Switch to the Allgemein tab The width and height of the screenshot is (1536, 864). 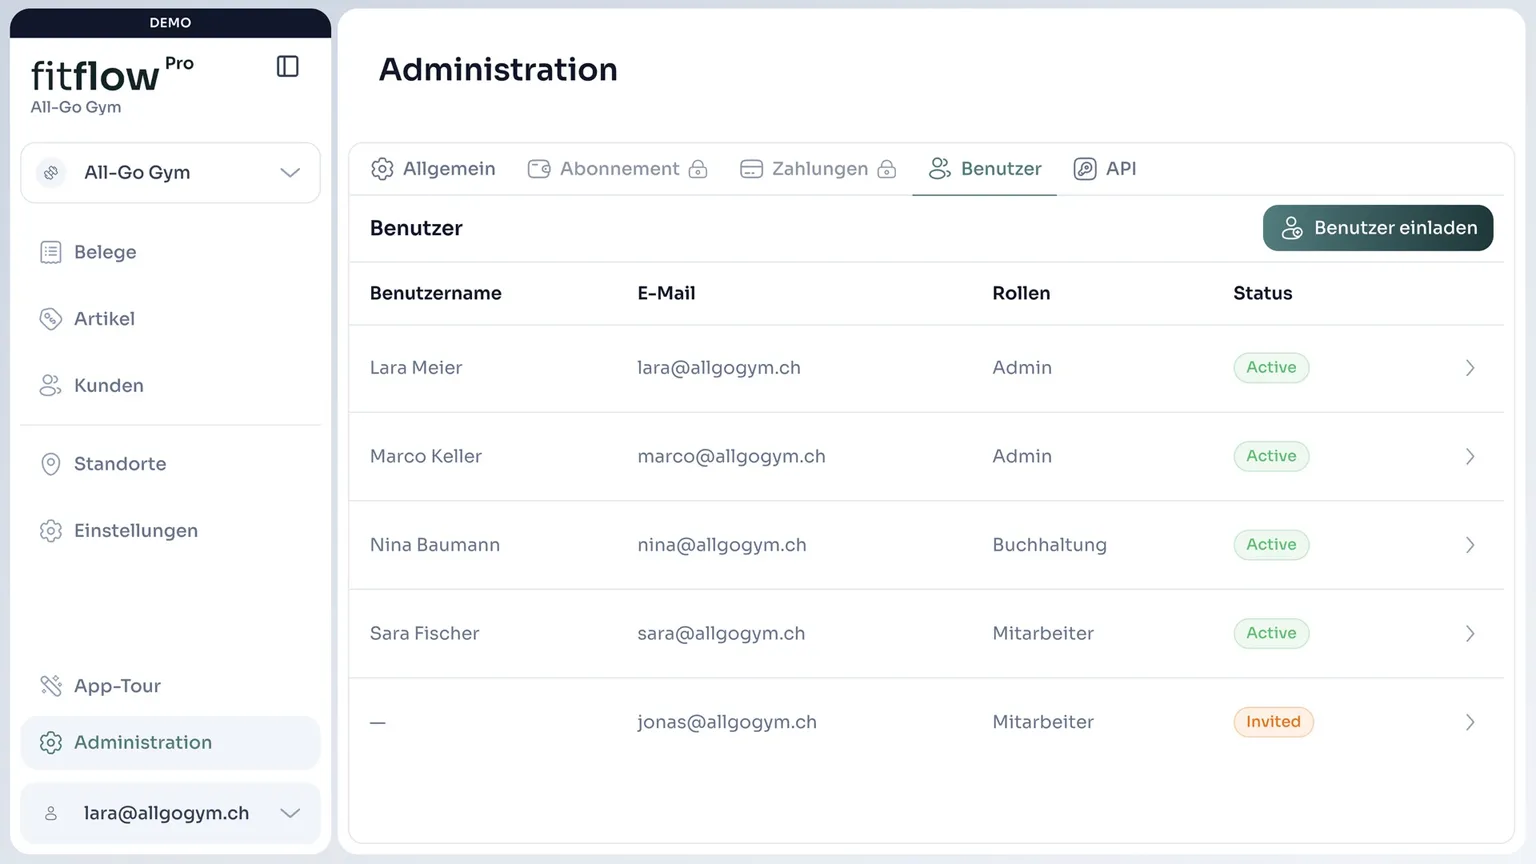[x=433, y=169]
